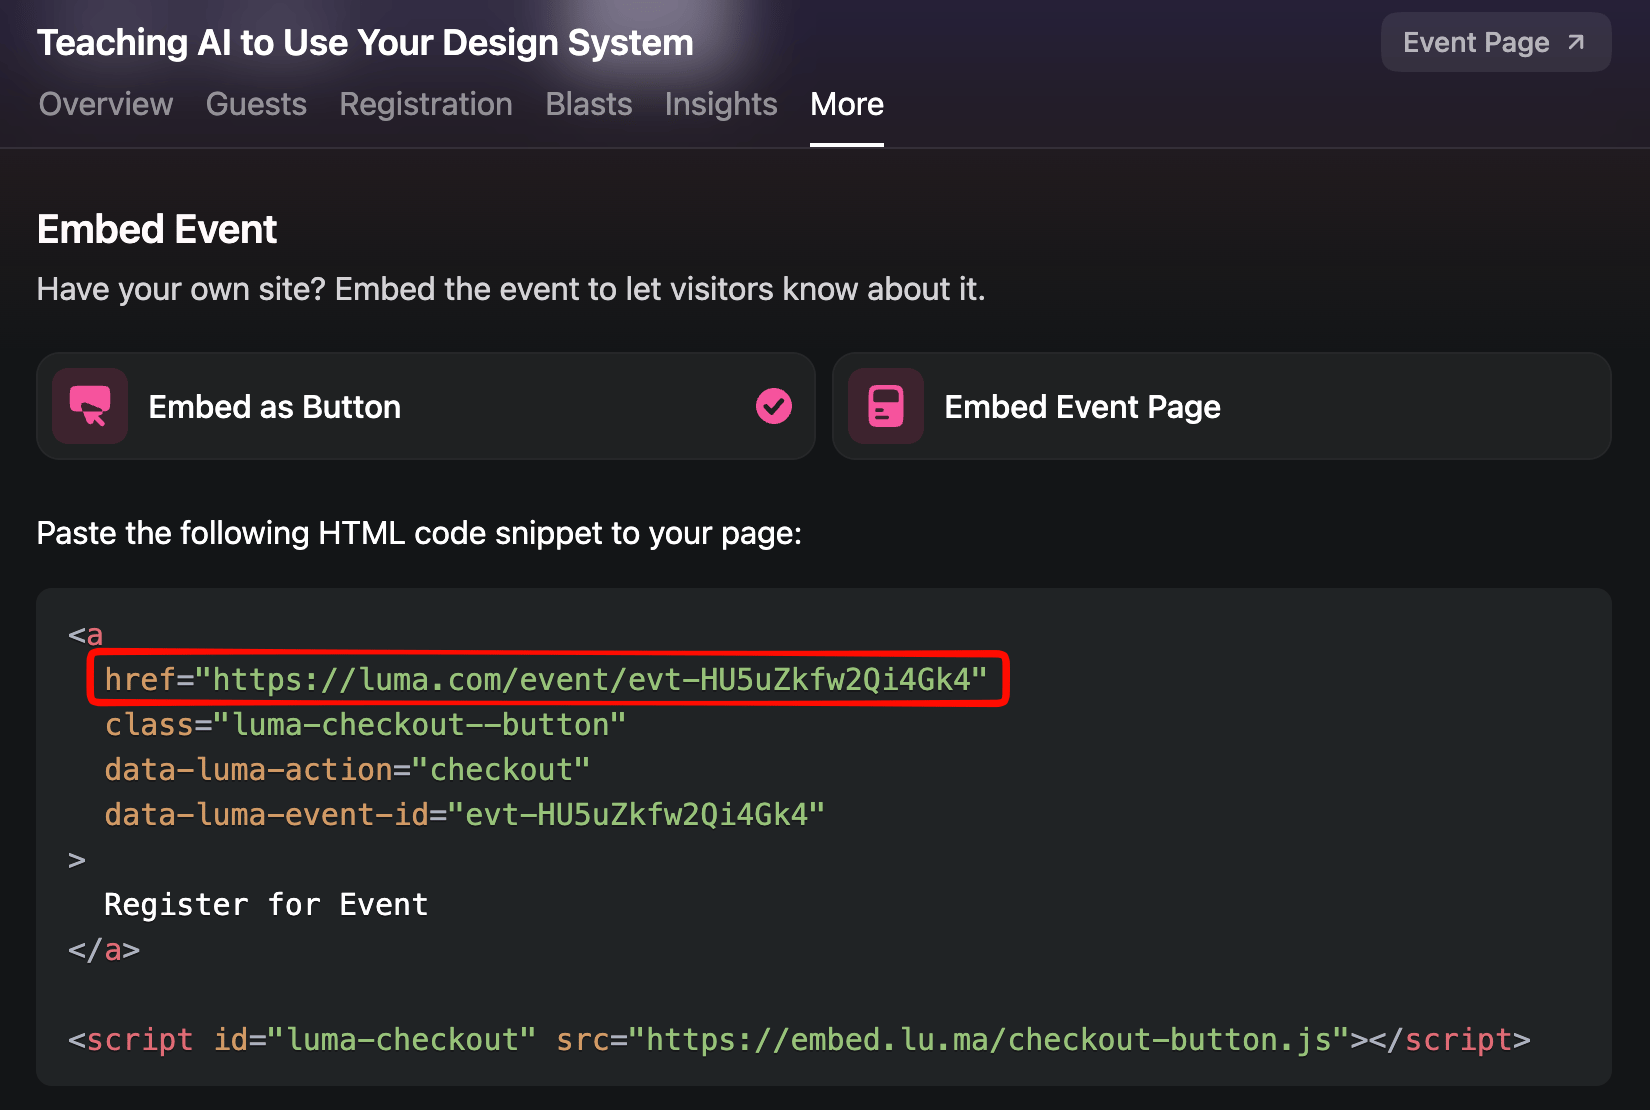
Task: Click the arrow icon on the Event Page button
Action: pos(1576,42)
